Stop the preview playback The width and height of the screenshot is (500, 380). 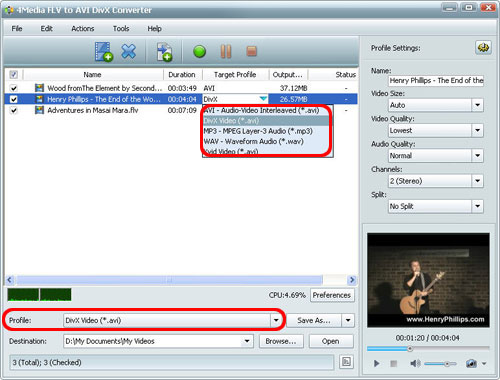[x=394, y=363]
